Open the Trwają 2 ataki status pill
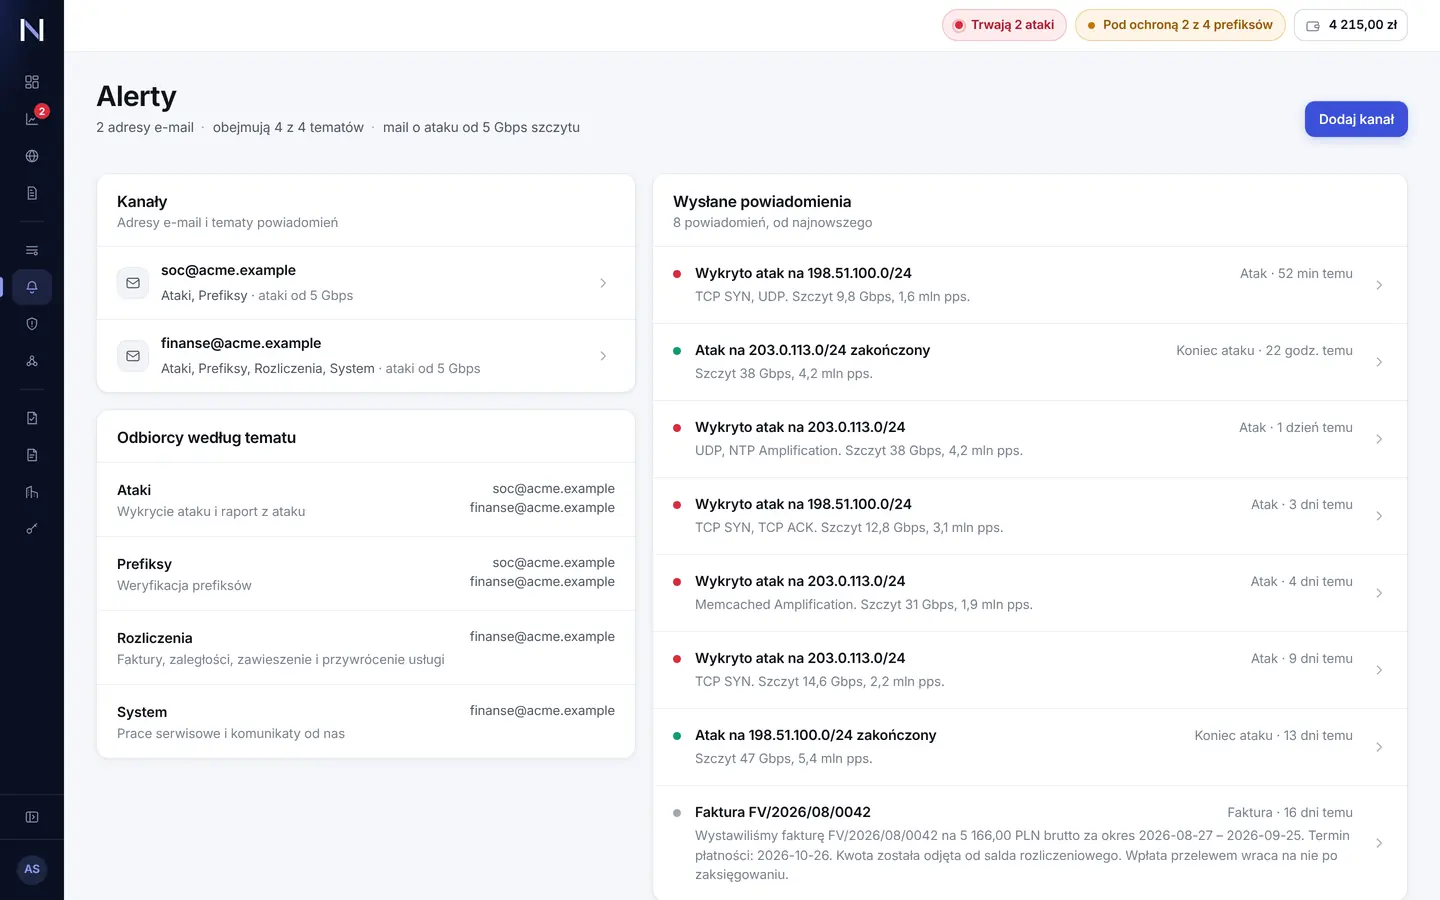 point(1004,25)
